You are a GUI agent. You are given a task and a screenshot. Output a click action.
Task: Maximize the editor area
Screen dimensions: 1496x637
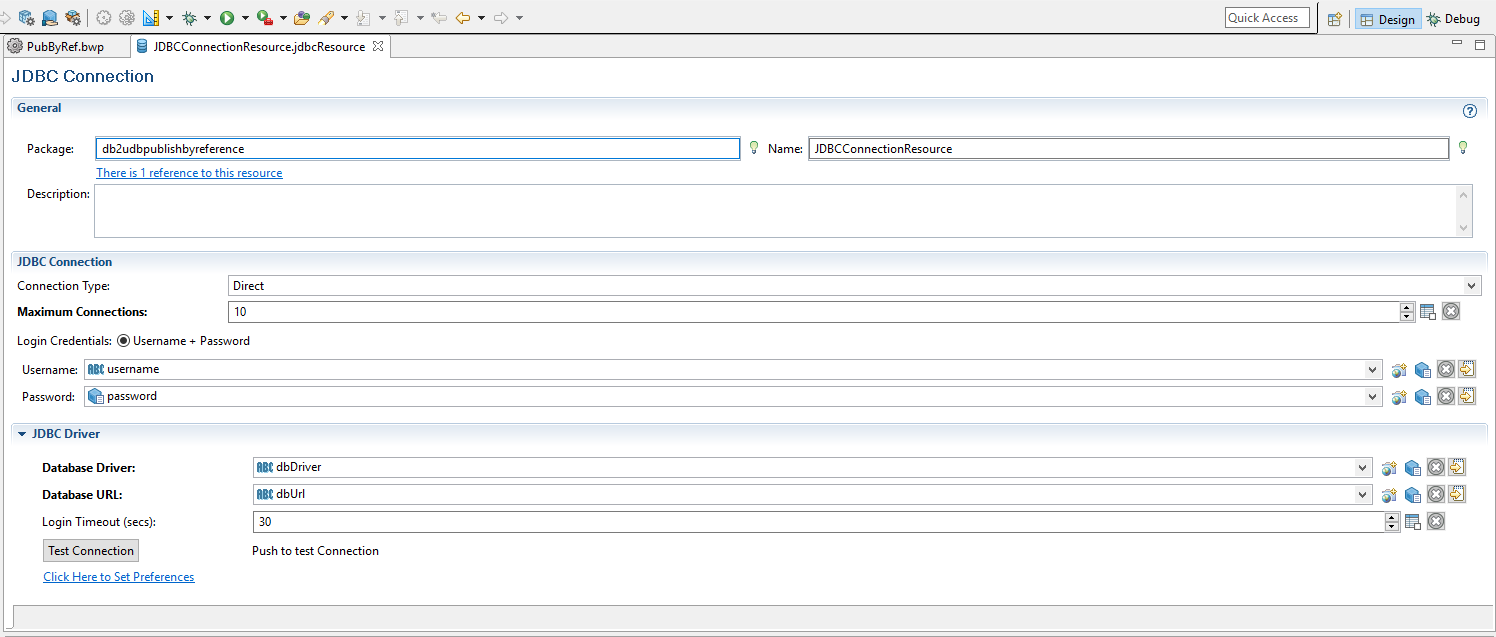tap(1480, 45)
